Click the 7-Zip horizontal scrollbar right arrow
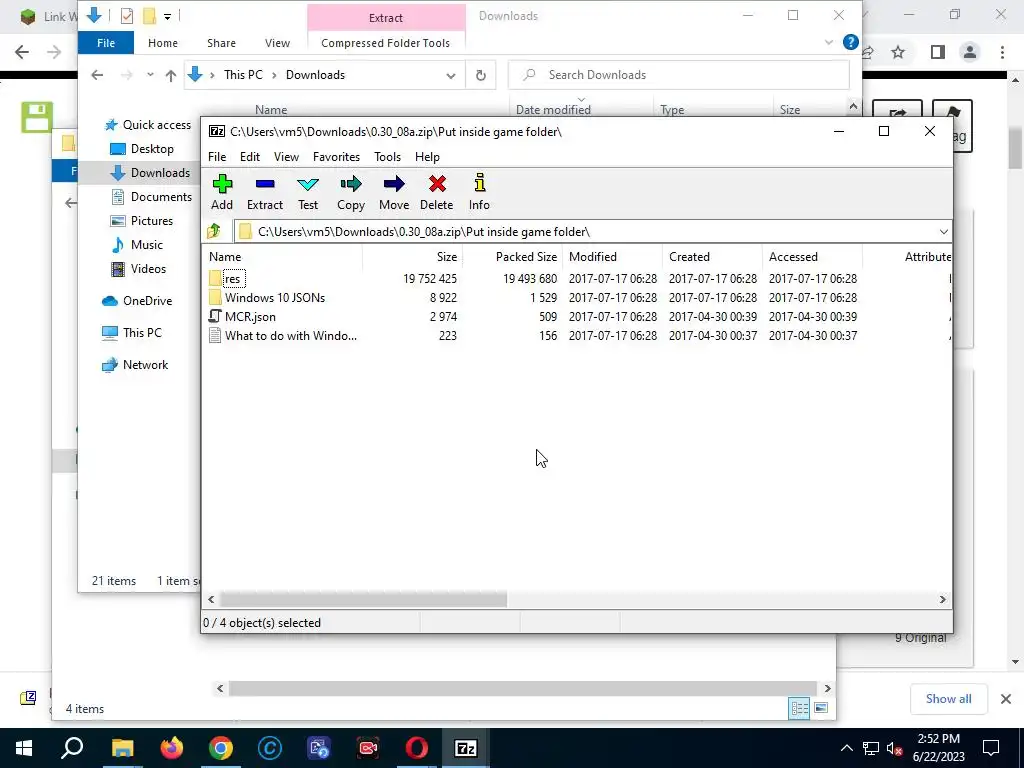The image size is (1024, 768). 942,600
